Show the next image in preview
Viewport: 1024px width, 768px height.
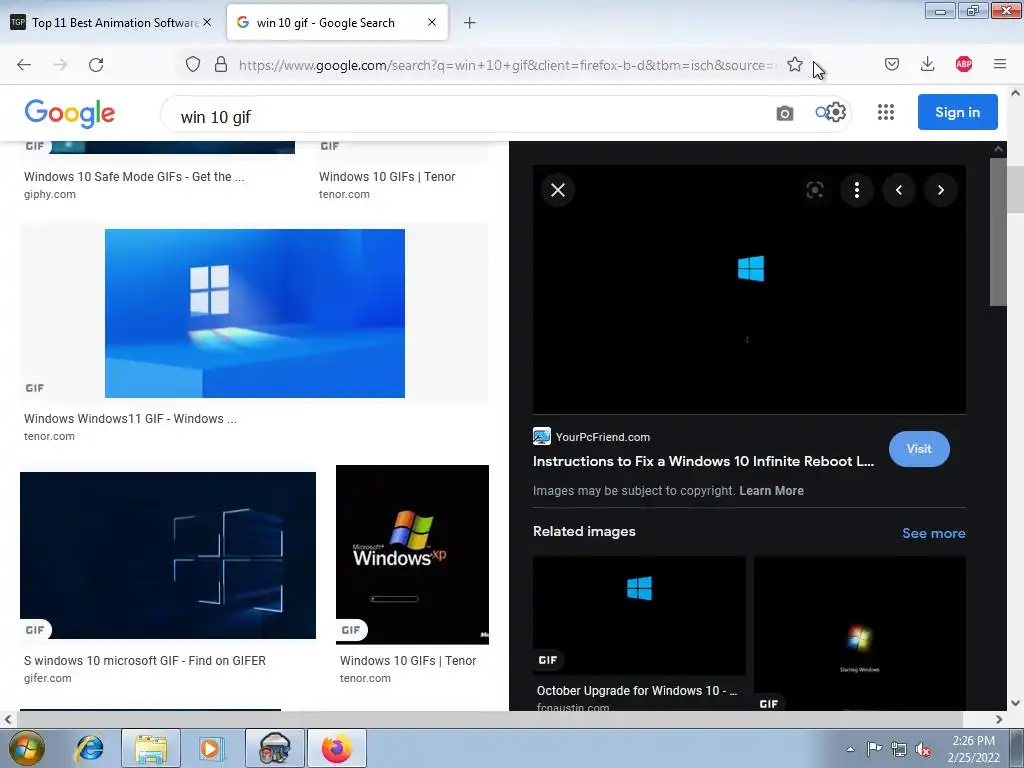[940, 190]
